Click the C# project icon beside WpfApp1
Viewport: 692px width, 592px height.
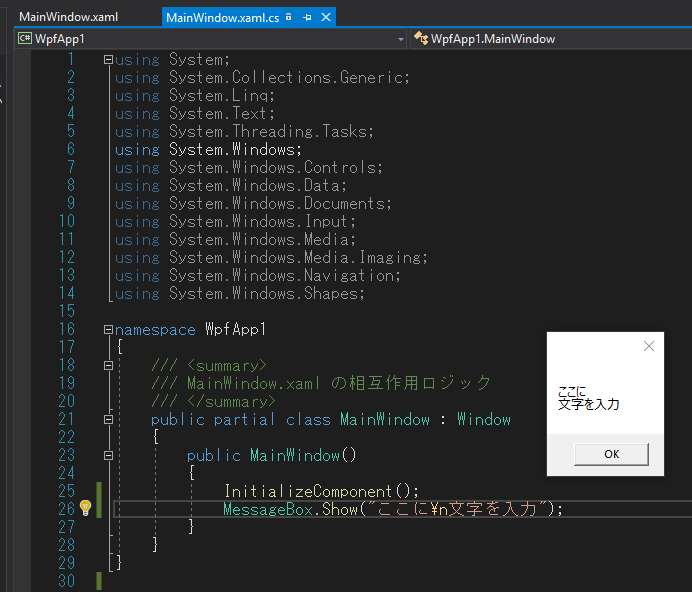coord(25,39)
